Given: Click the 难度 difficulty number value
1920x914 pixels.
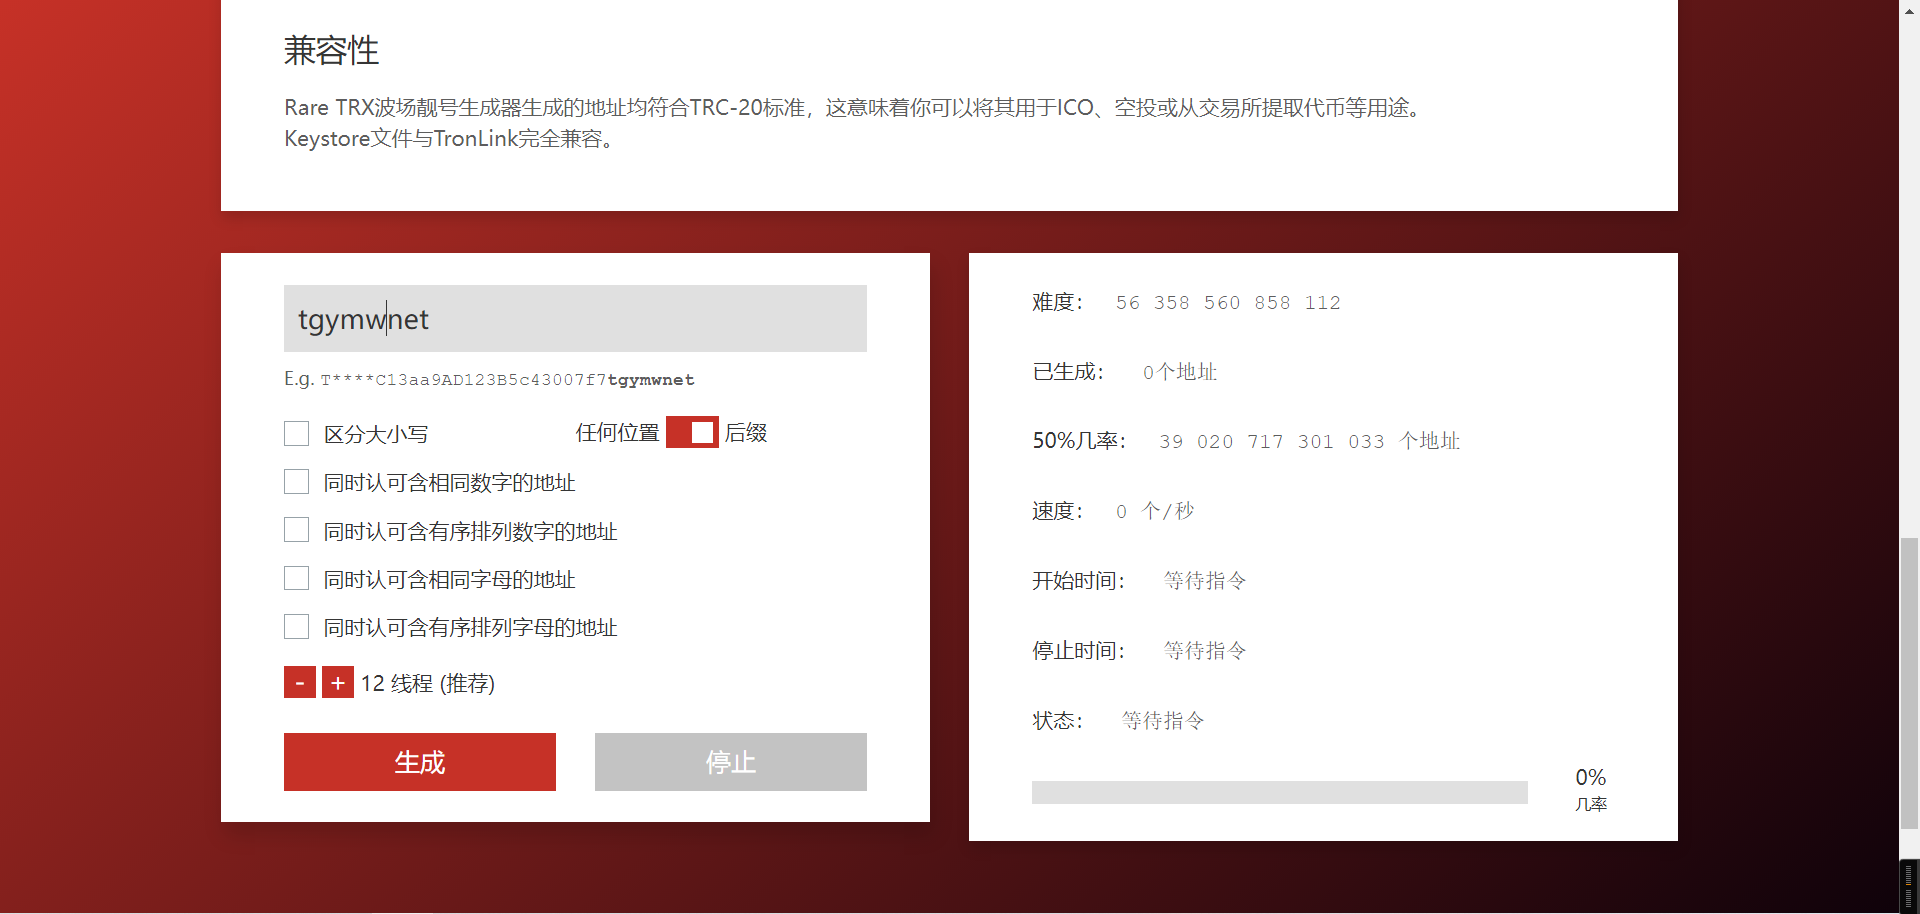Looking at the screenshot, I should 1228,303.
